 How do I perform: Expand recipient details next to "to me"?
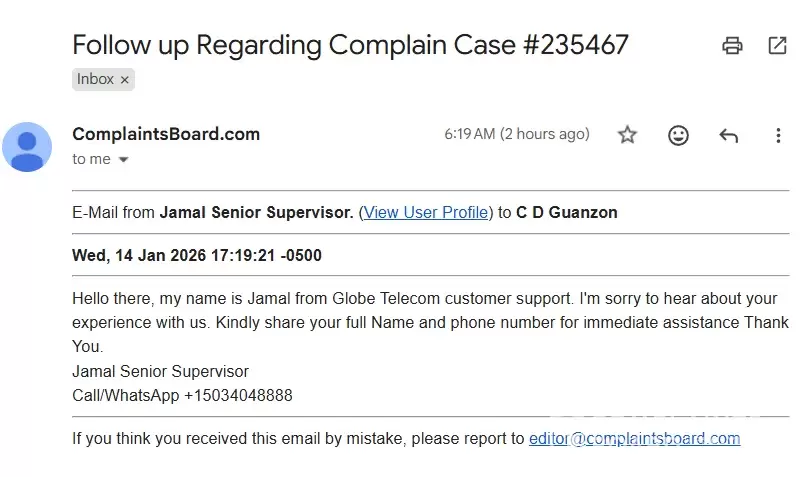[124, 160]
